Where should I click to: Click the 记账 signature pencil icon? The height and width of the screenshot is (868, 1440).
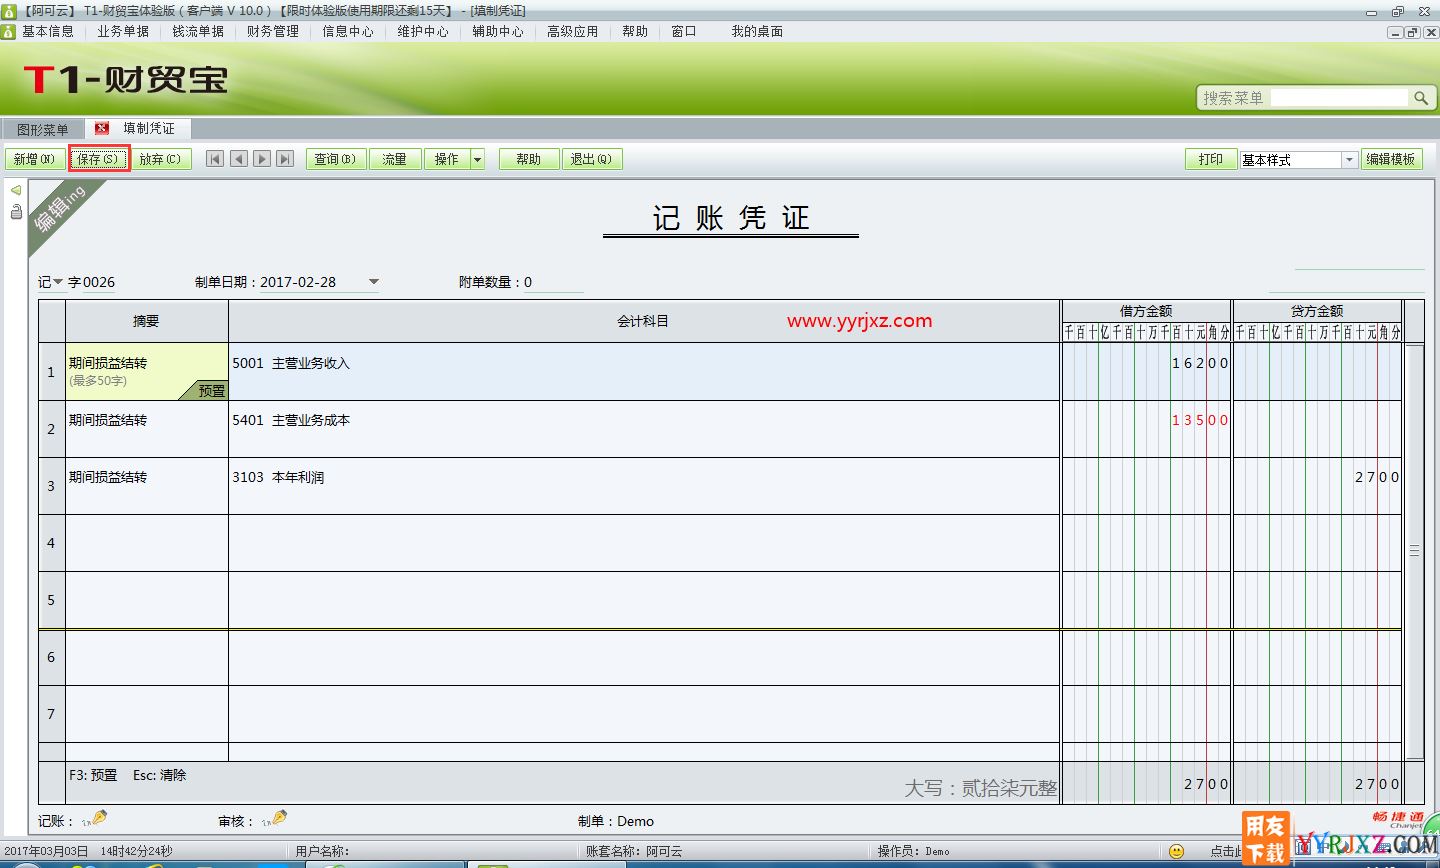(97, 819)
